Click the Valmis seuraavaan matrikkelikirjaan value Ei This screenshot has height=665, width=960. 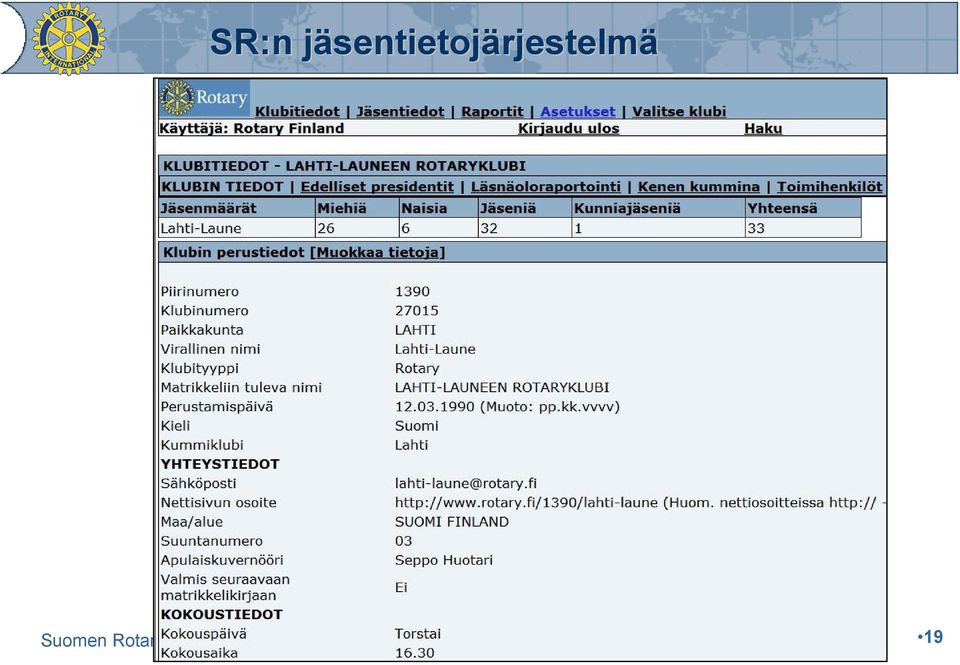coord(401,588)
